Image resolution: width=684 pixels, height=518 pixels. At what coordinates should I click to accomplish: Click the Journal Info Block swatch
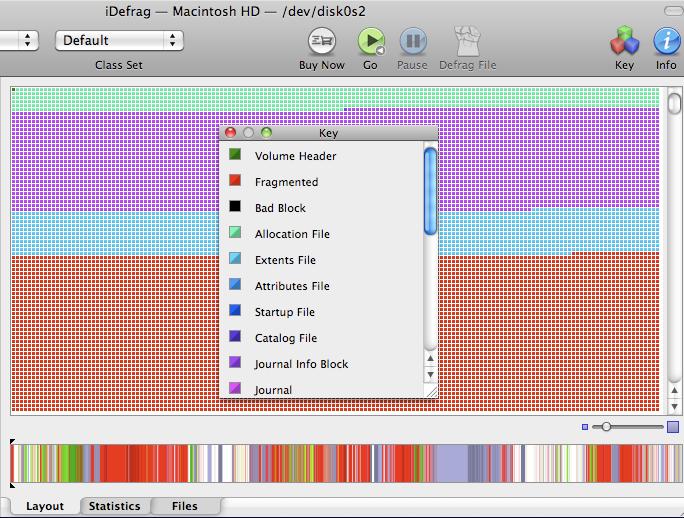click(235, 362)
